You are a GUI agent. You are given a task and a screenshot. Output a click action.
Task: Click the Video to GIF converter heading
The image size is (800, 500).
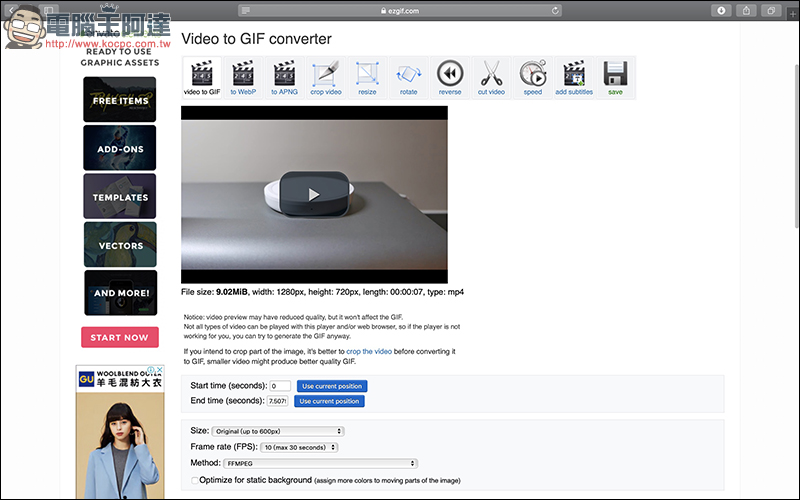tap(257, 39)
